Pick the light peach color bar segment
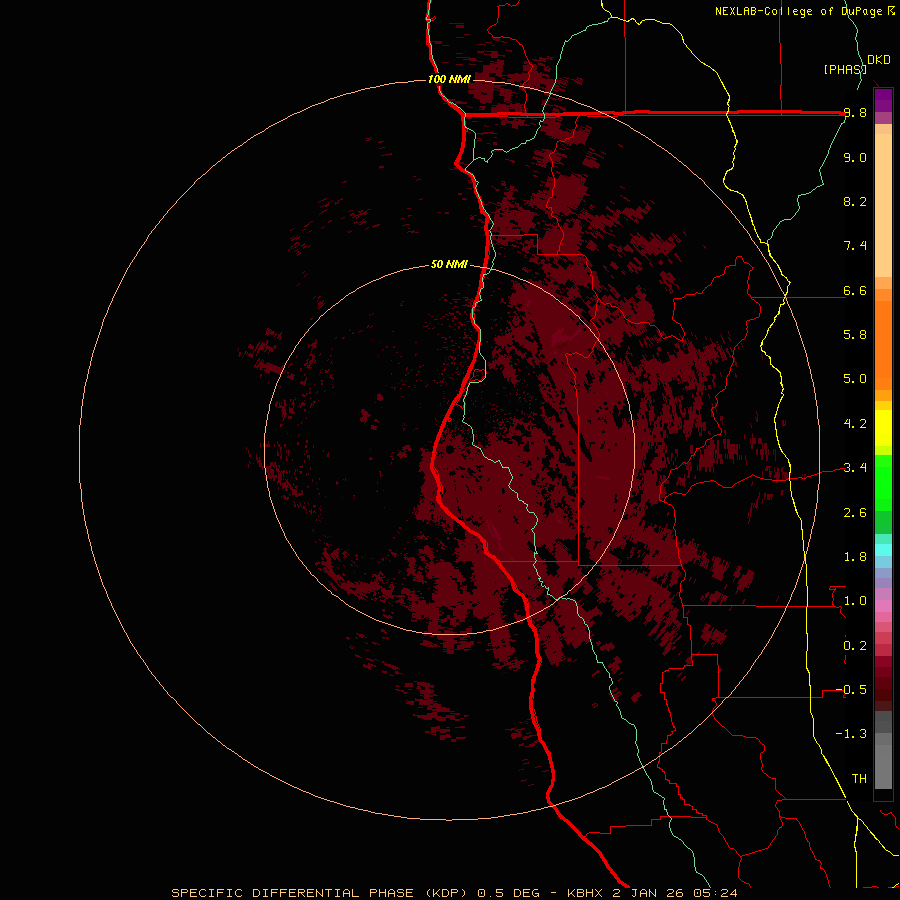900x900 pixels. (883, 205)
